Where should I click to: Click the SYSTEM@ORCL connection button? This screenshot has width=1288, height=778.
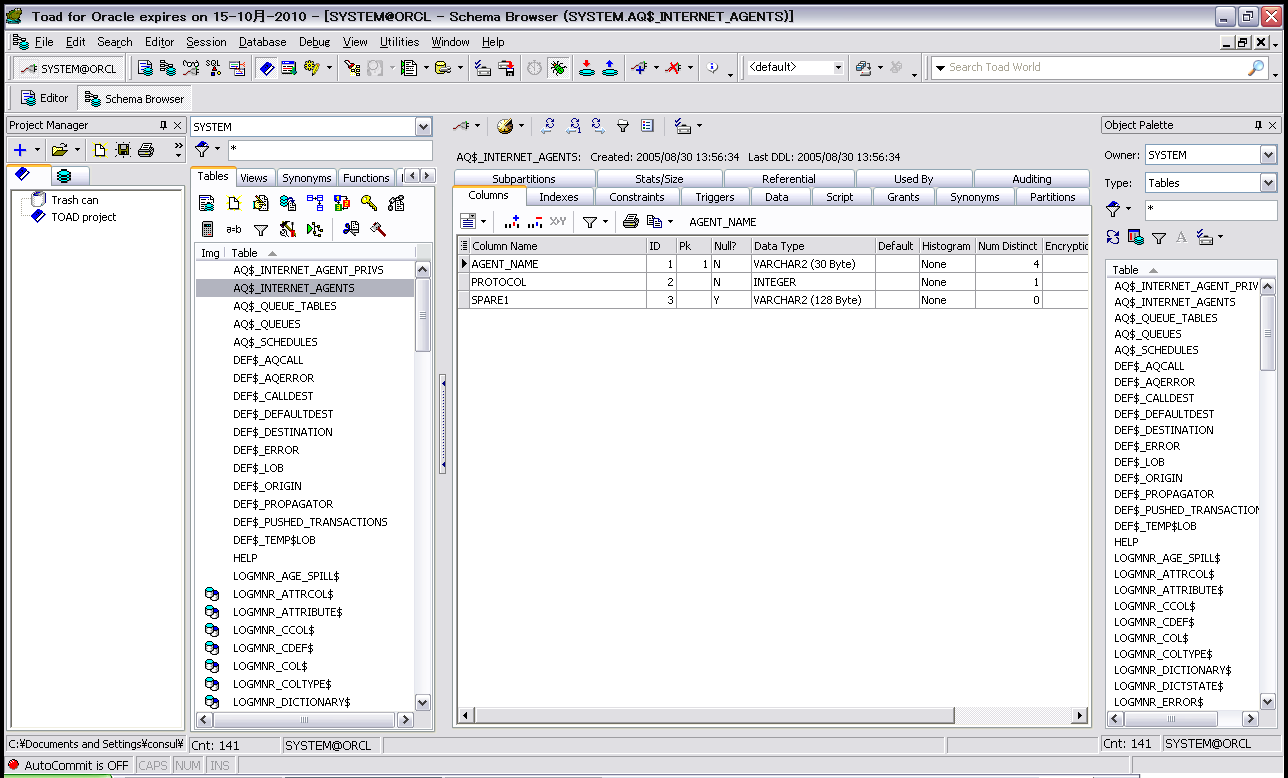pyautogui.click(x=68, y=68)
